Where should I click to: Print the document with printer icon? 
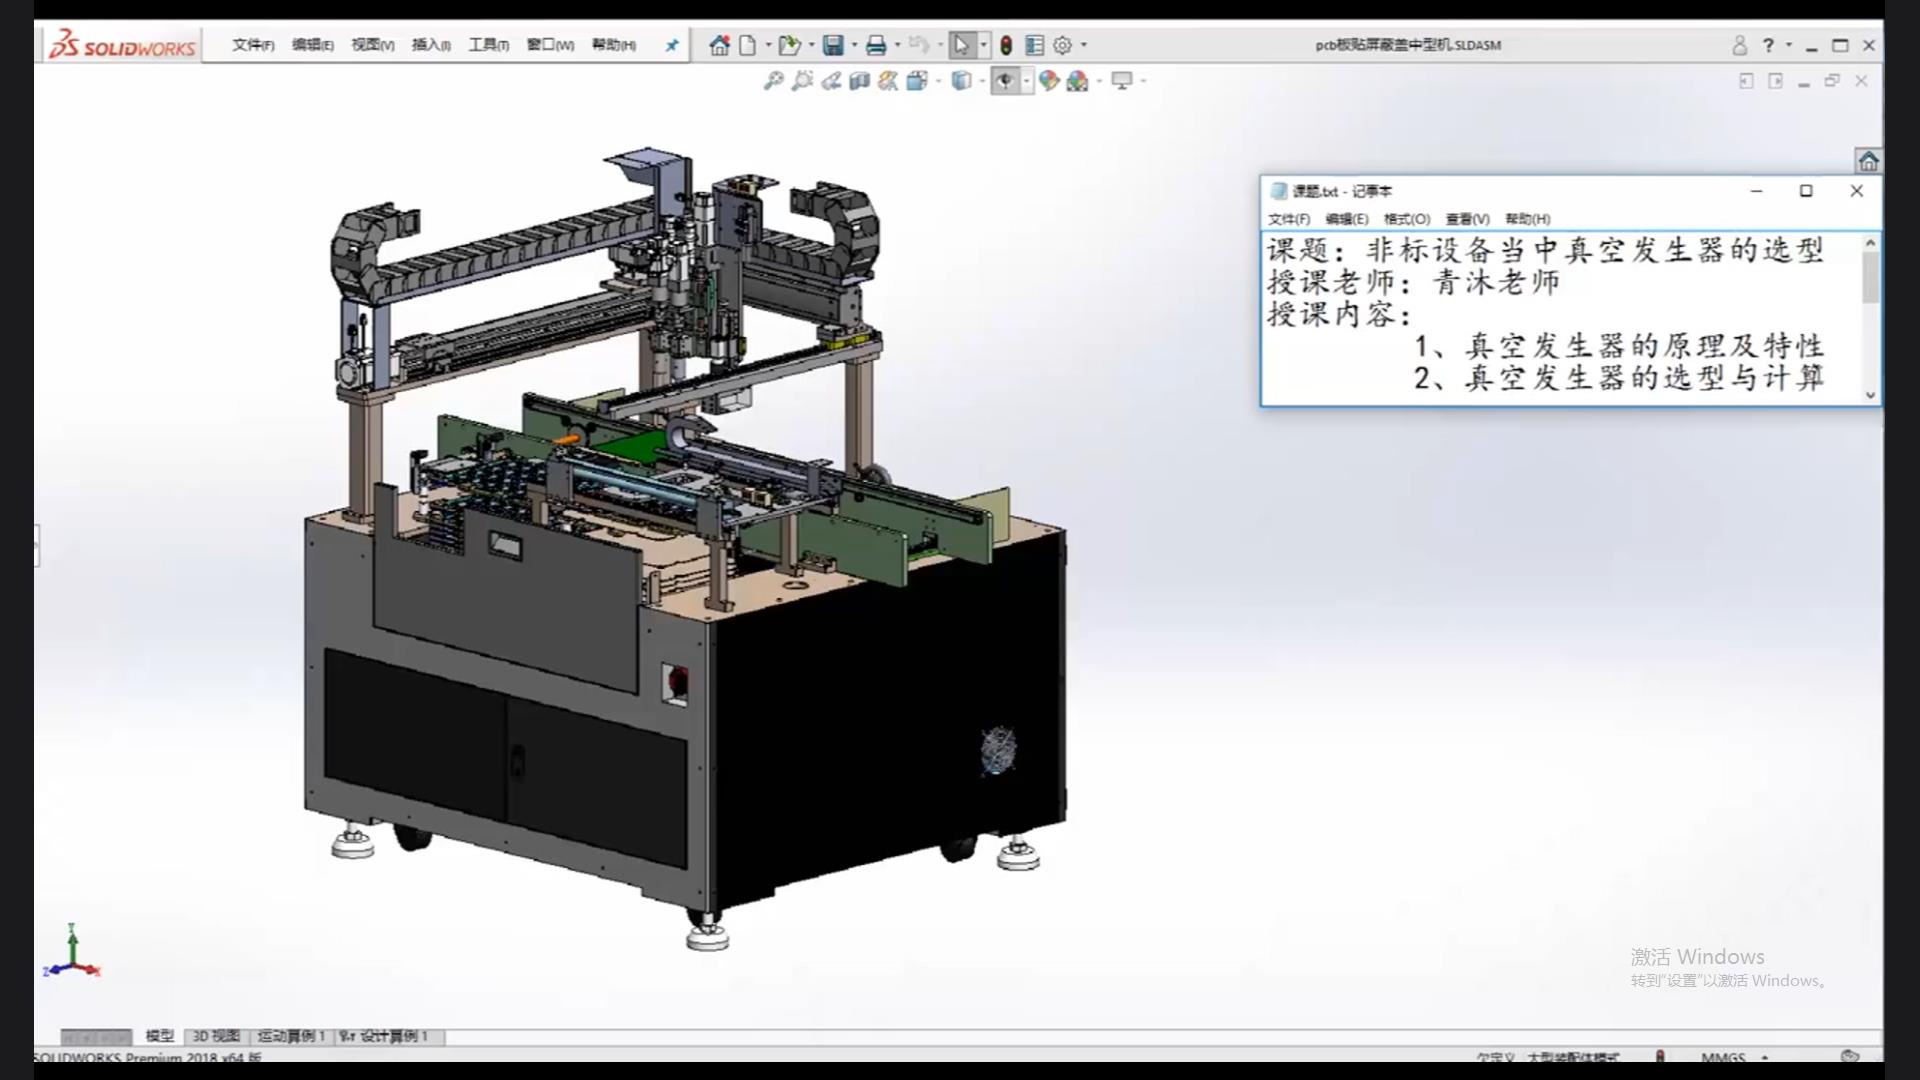pyautogui.click(x=876, y=45)
